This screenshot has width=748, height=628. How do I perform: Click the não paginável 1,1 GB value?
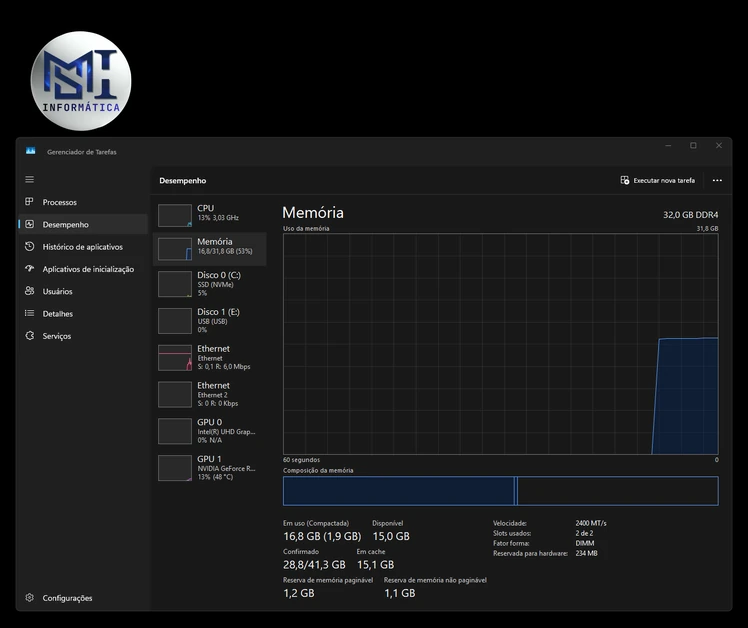[400, 593]
